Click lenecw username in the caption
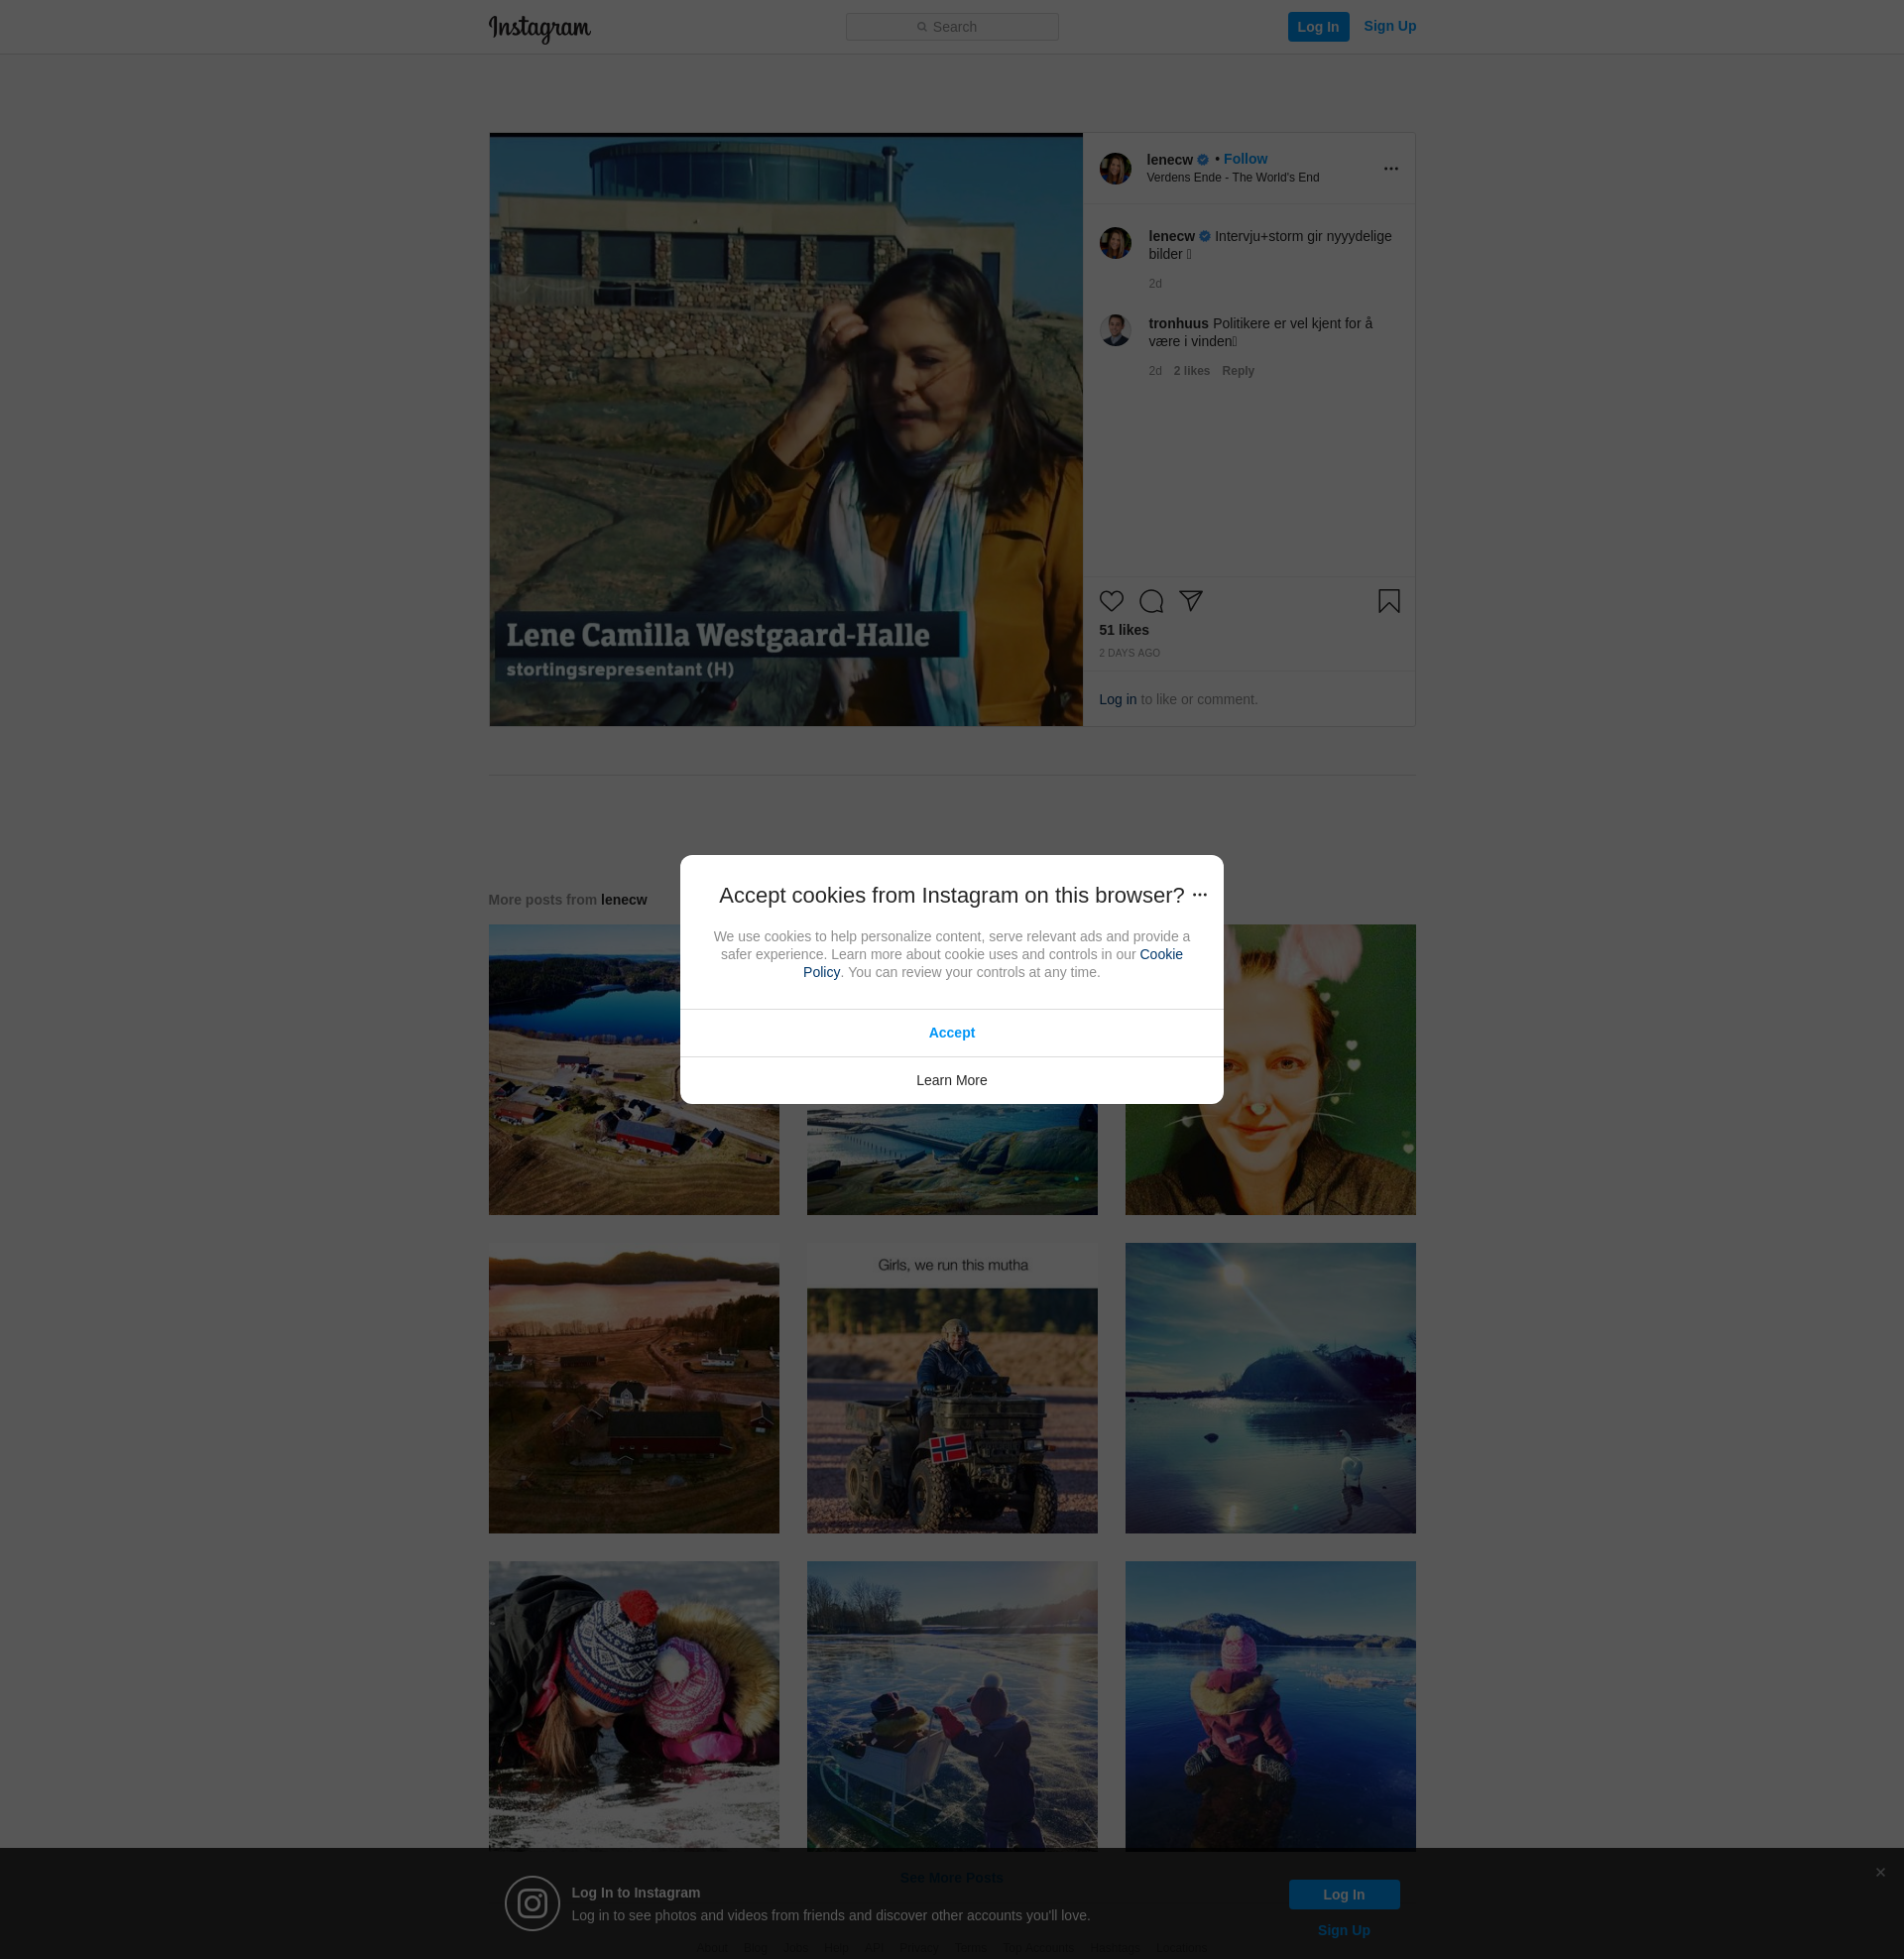The width and height of the screenshot is (1904, 1959). tap(1171, 236)
